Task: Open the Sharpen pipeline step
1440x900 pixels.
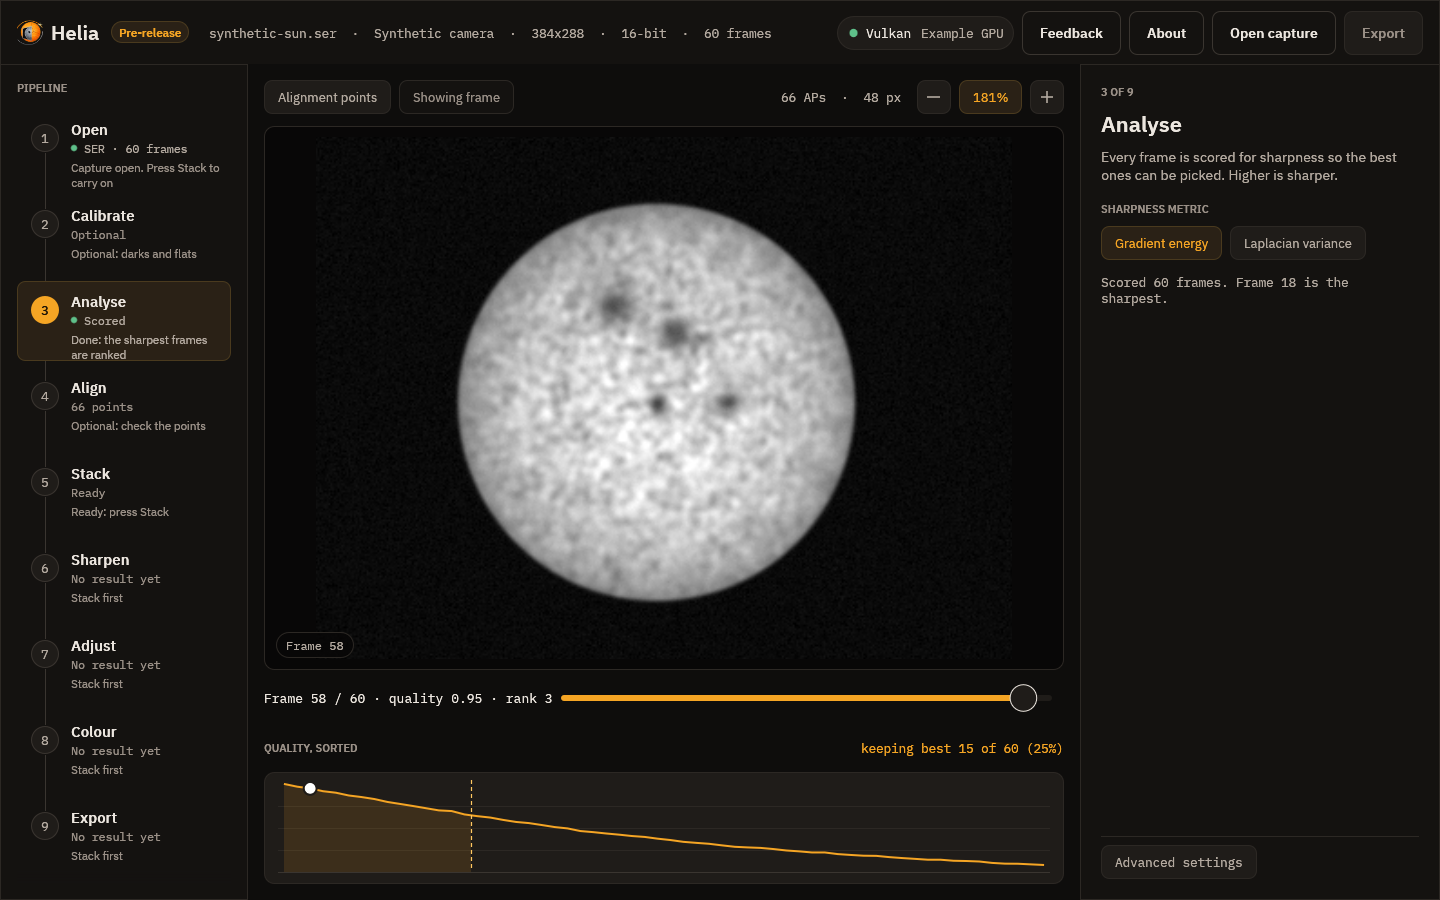Action: tap(124, 579)
